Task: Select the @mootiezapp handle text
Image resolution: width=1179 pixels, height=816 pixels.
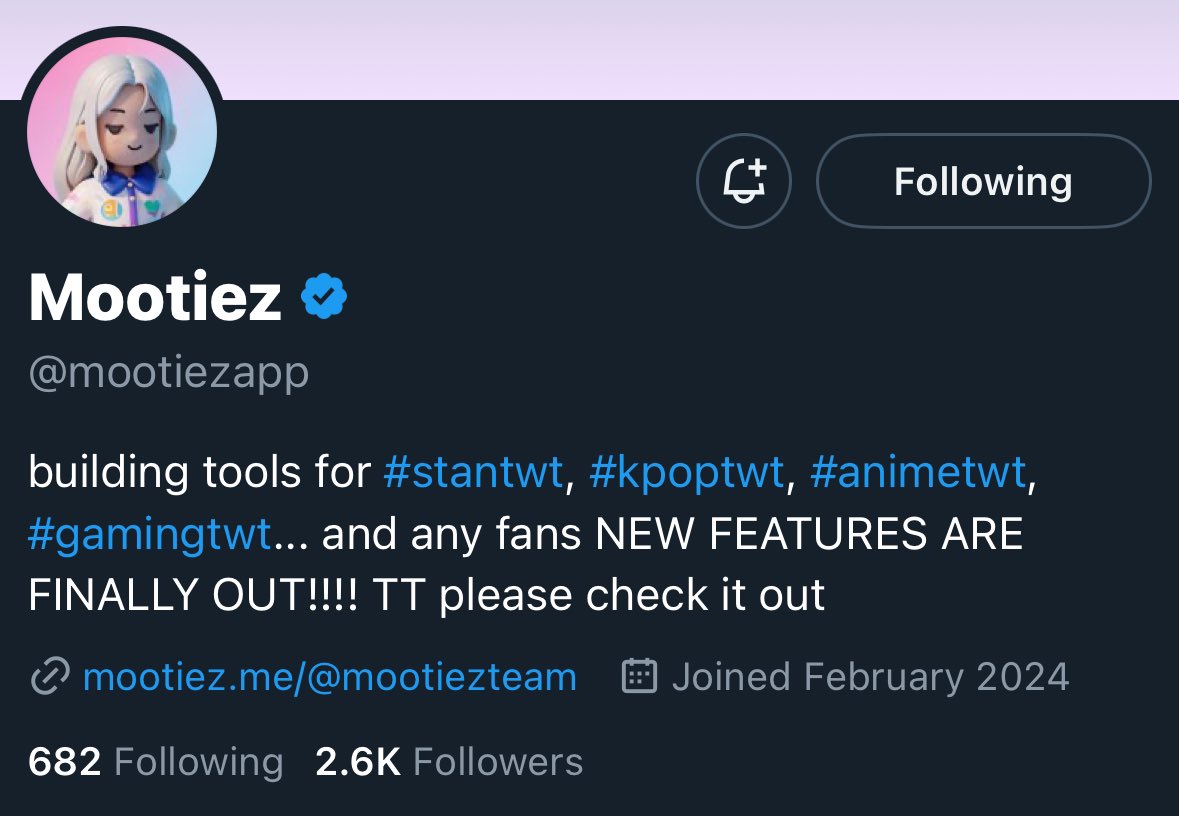Action: point(168,373)
